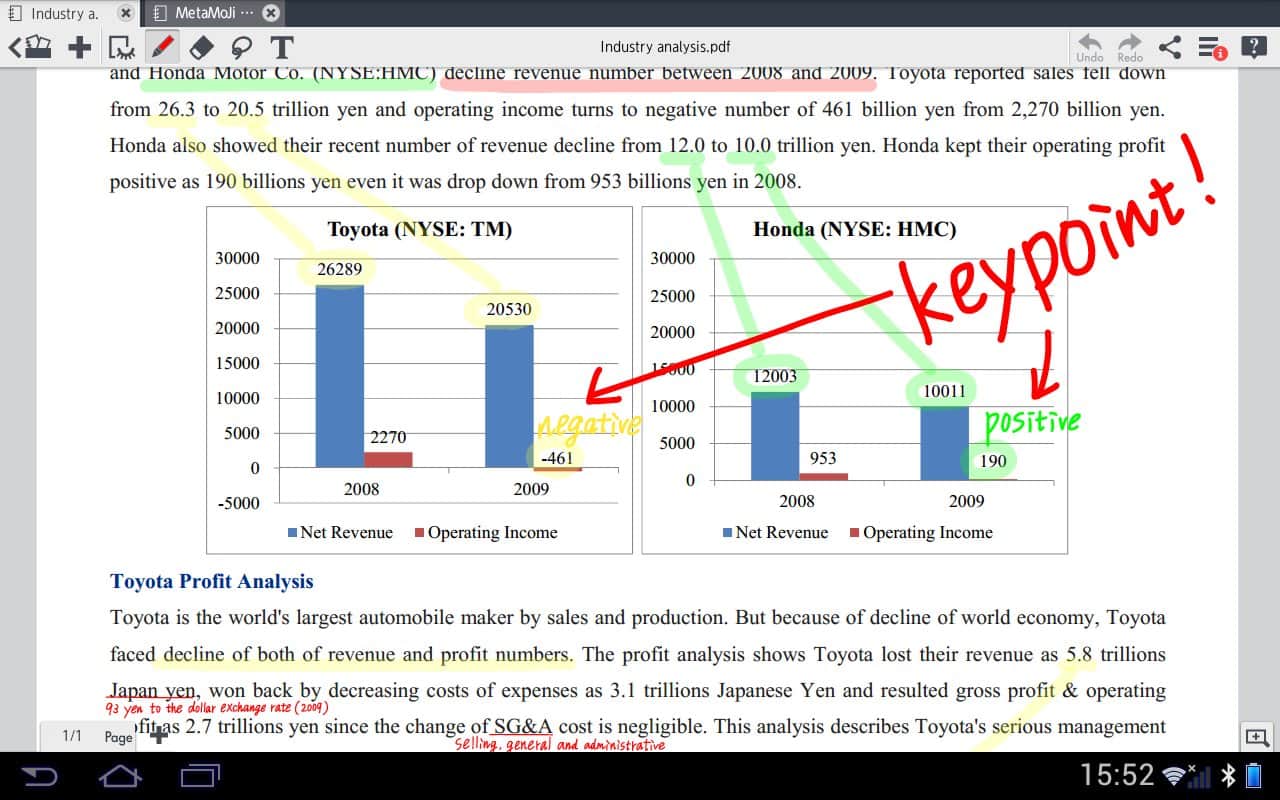Select the Eraser tool
The width and height of the screenshot is (1280, 800).
click(x=201, y=47)
